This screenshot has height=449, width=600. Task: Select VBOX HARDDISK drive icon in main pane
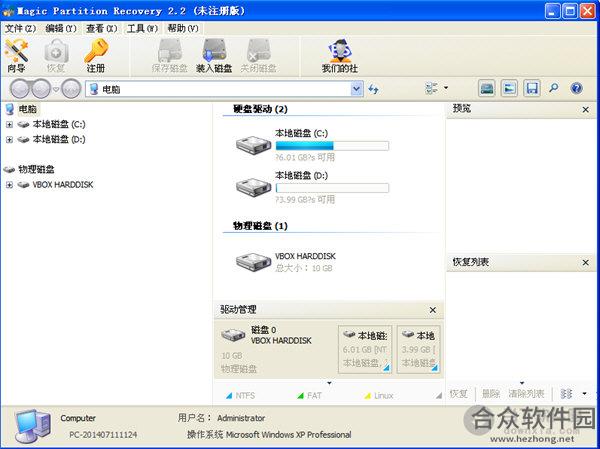pos(253,261)
